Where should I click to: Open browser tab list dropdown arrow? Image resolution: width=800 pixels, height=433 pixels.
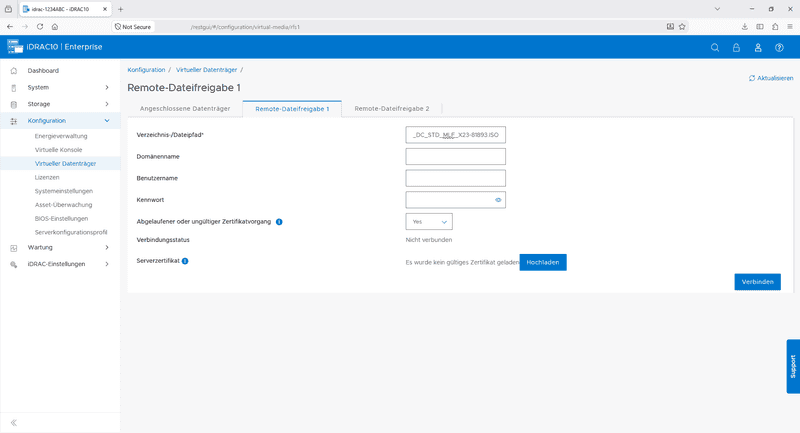click(x=717, y=9)
